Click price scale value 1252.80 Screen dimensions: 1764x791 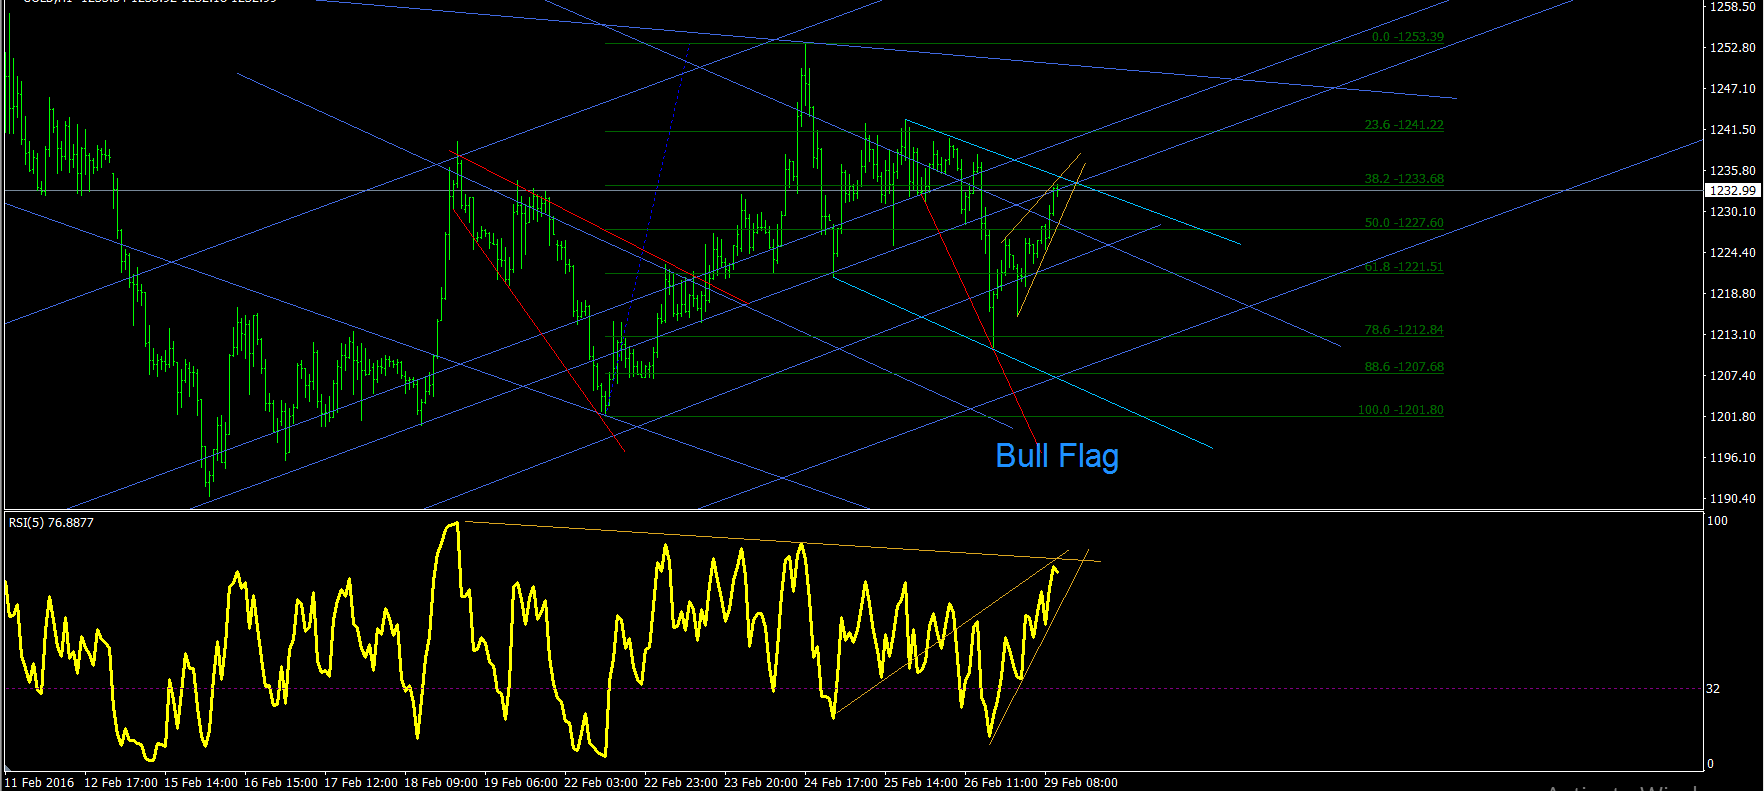tap(1733, 48)
